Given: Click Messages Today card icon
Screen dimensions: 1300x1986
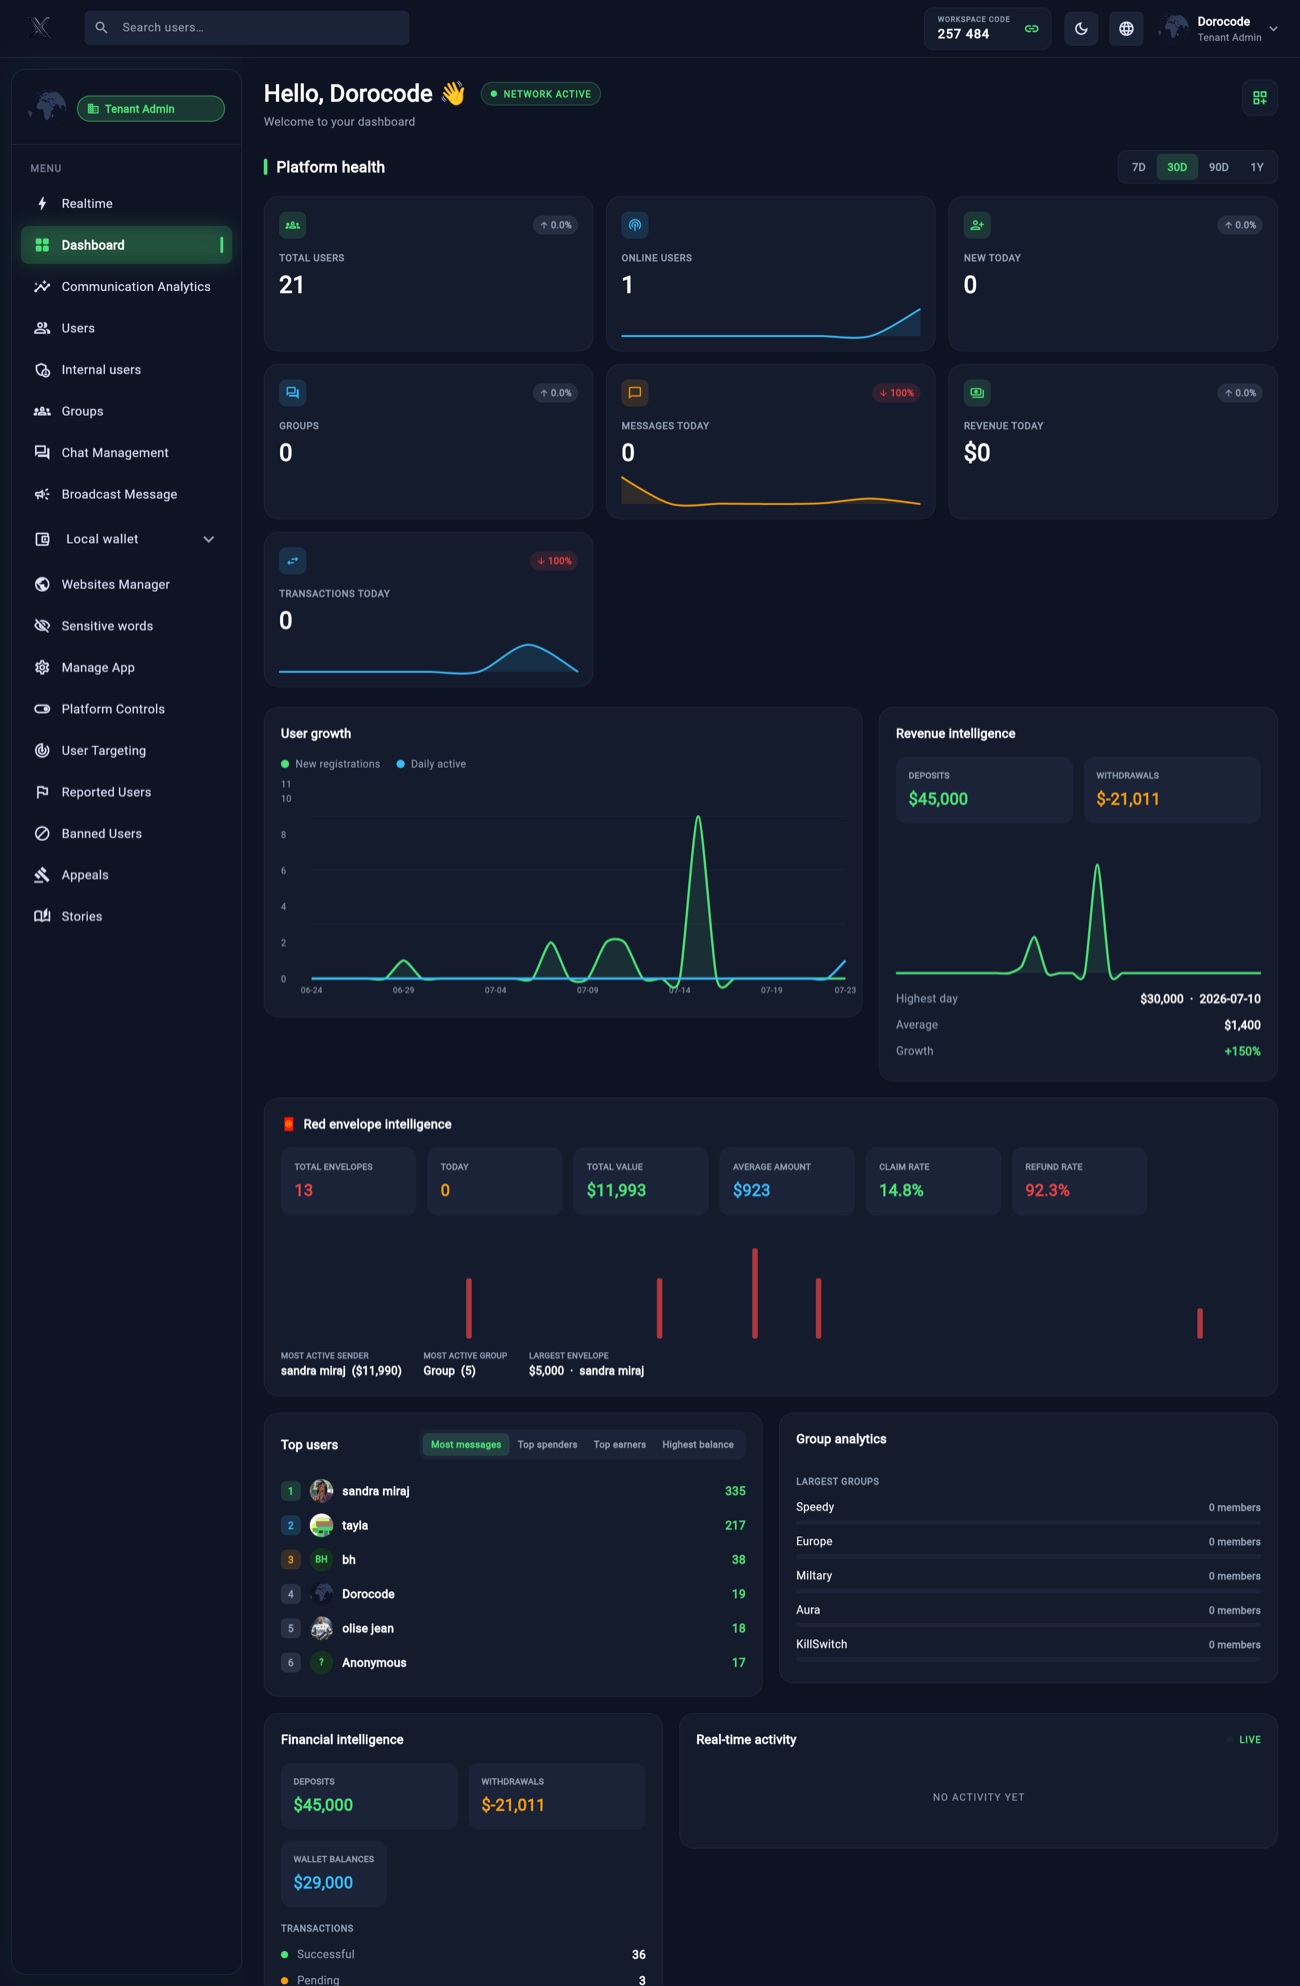Looking at the screenshot, I should 635,393.
